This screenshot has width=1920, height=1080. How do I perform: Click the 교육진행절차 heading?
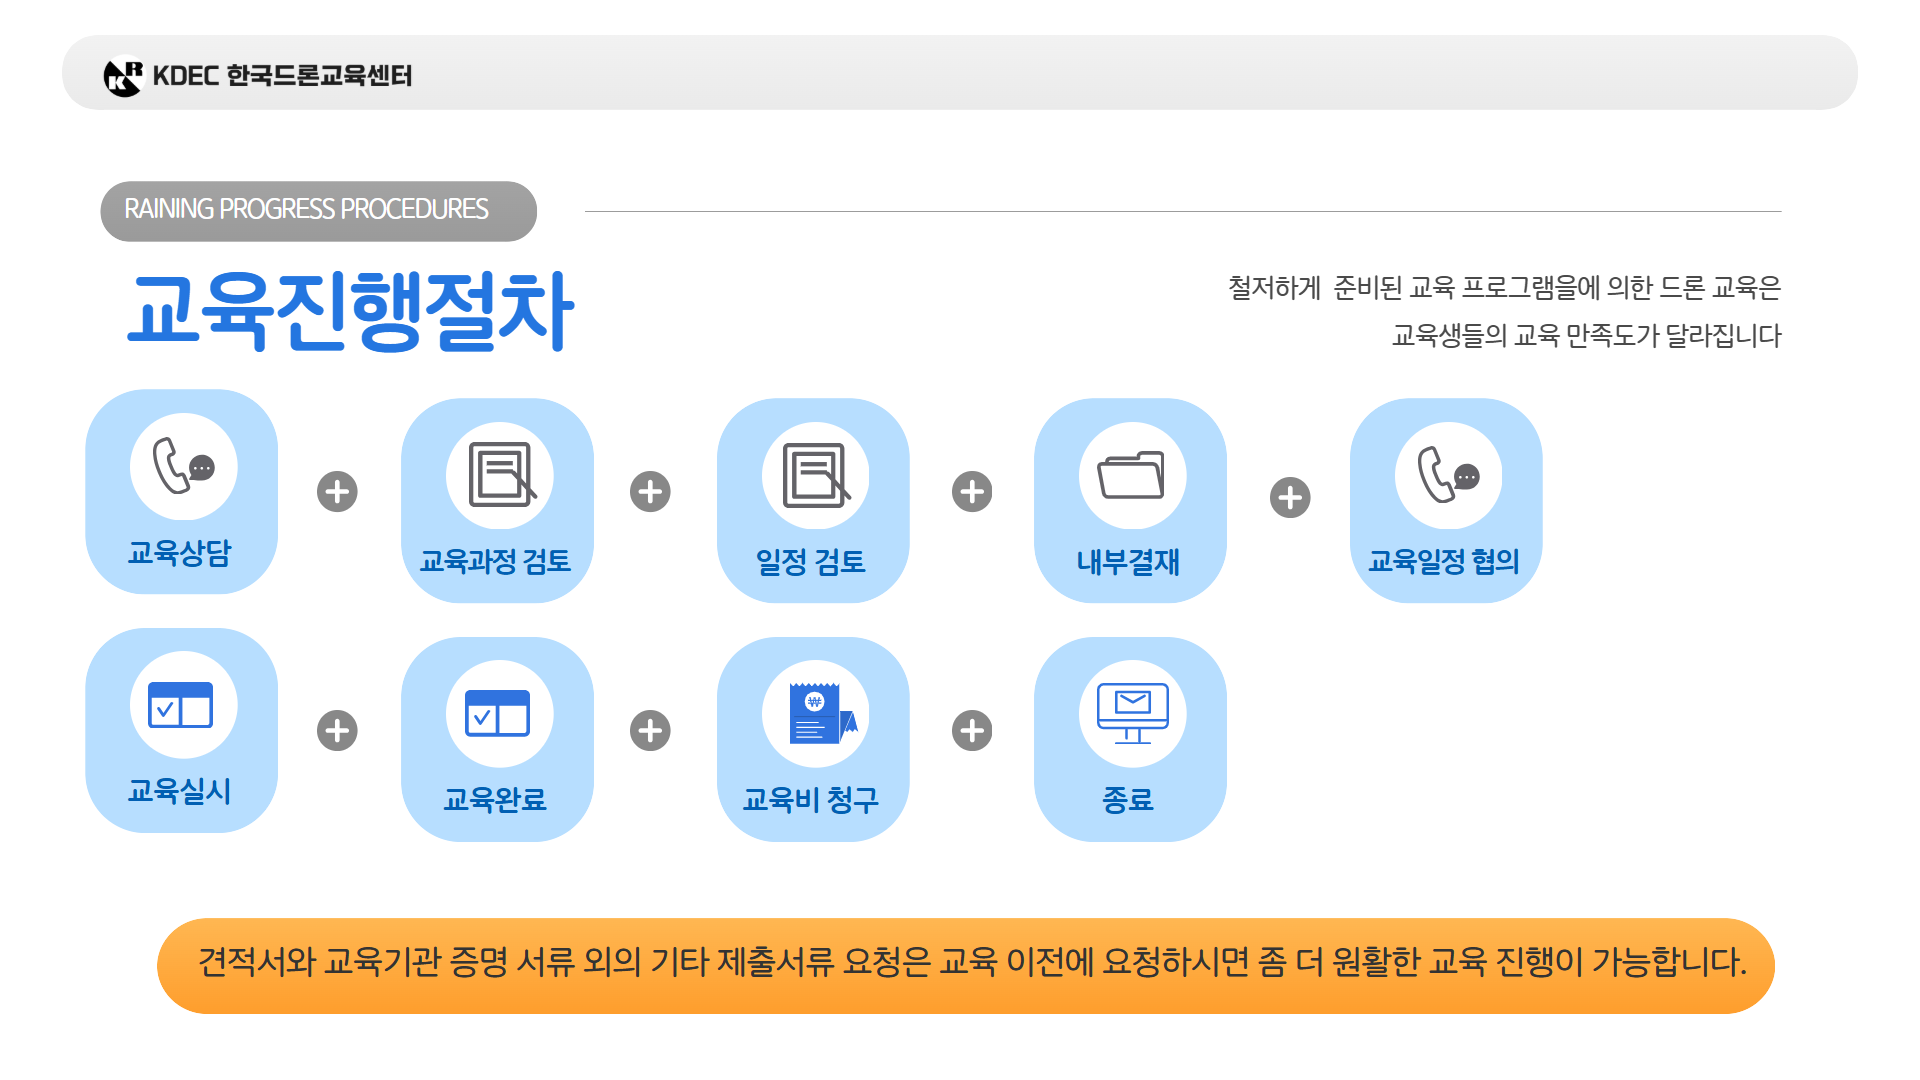point(352,310)
